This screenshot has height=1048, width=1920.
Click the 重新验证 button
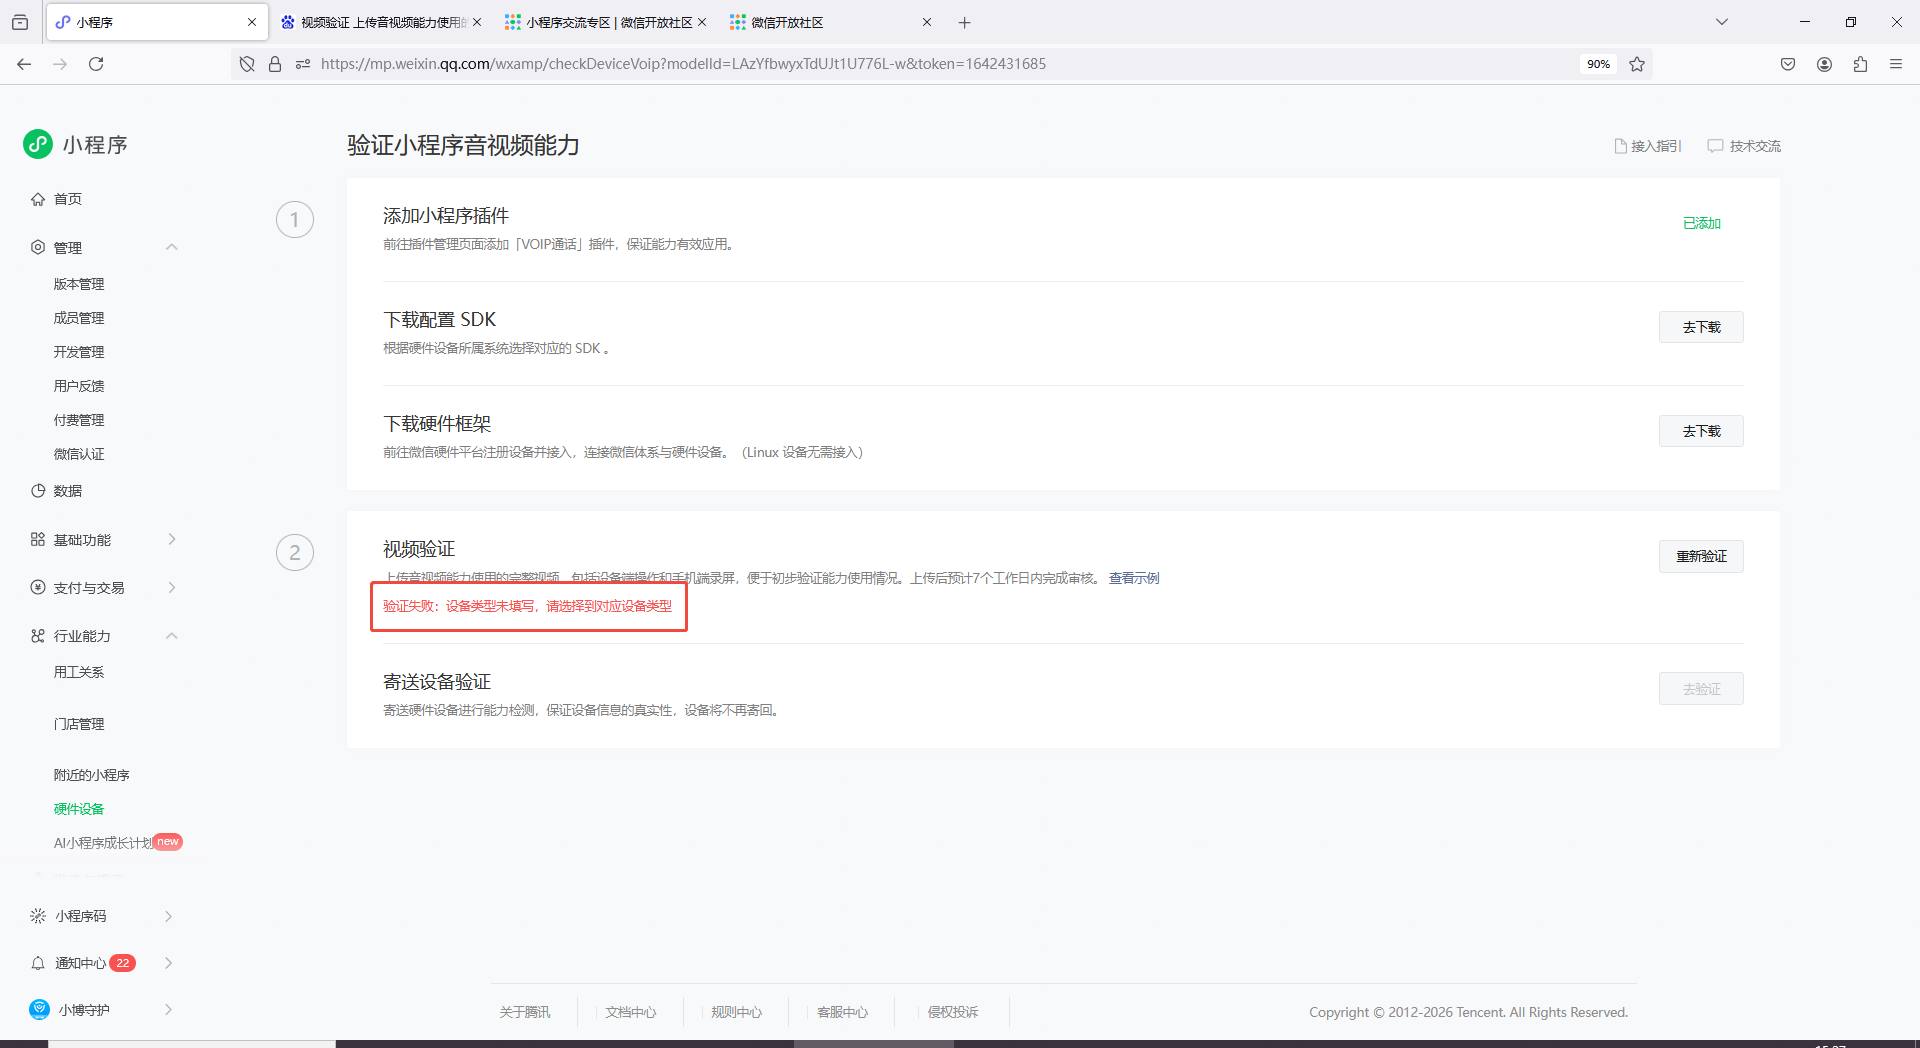pyautogui.click(x=1701, y=556)
